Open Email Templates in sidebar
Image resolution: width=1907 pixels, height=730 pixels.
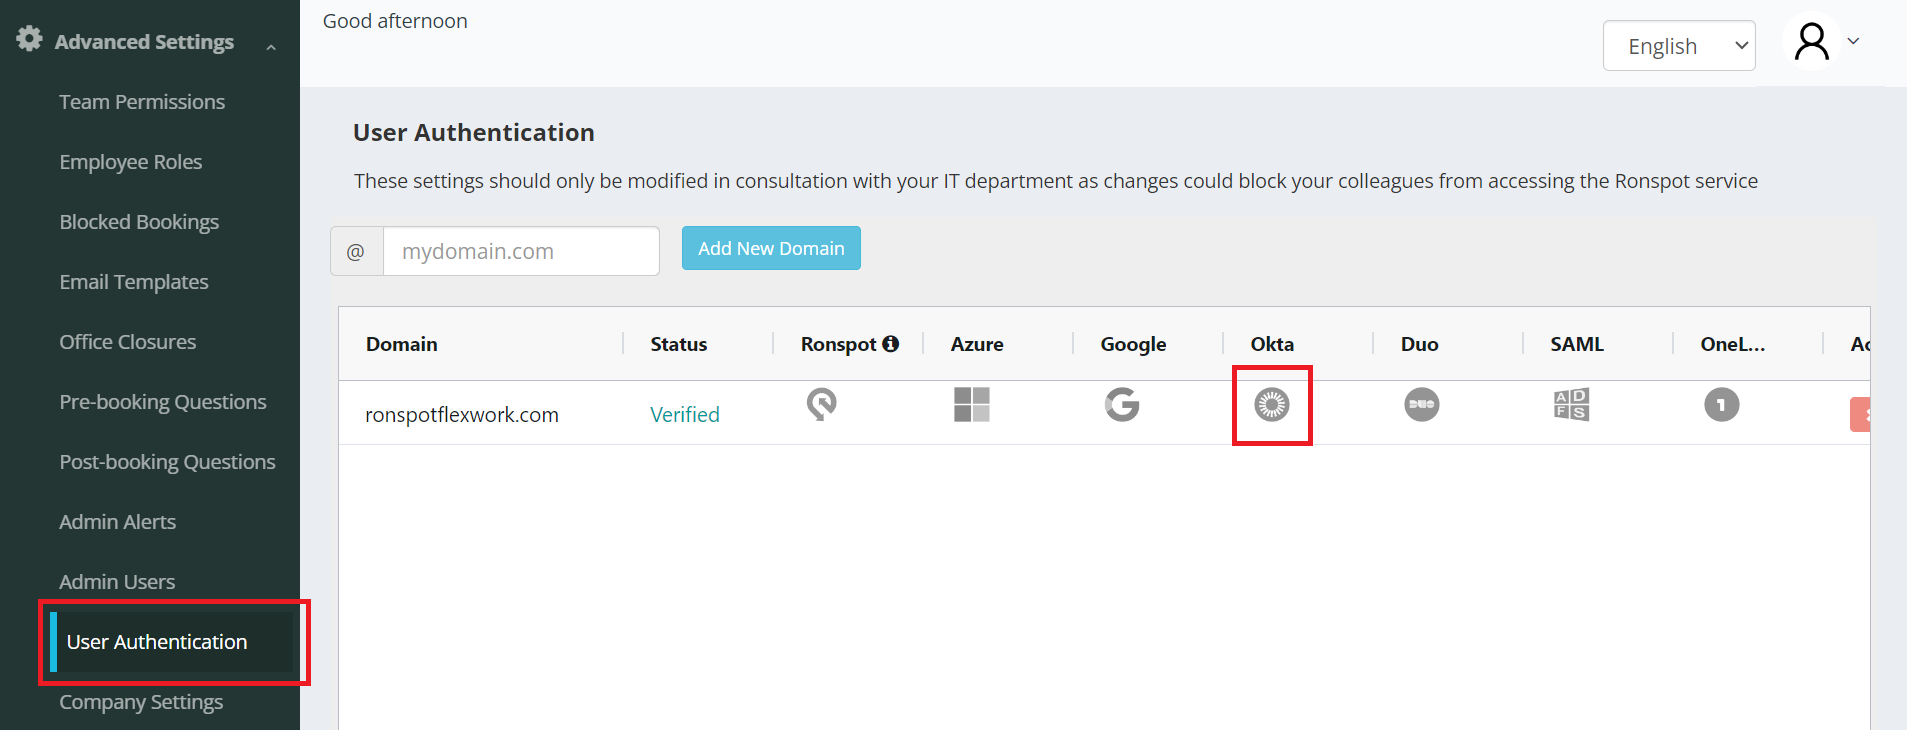point(134,282)
